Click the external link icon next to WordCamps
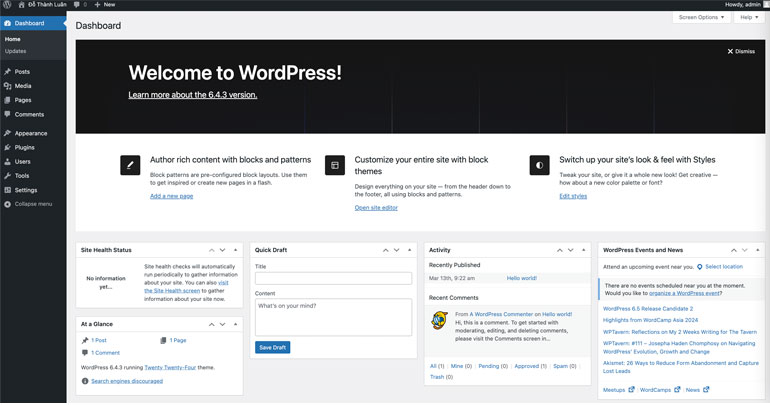770x405 pixels. 677,390
